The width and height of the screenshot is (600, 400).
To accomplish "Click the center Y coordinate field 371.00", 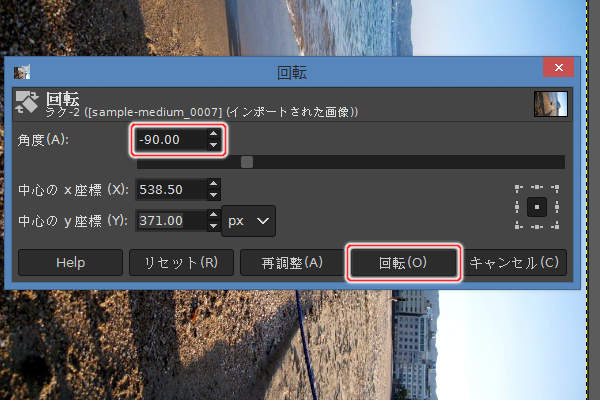I will coord(171,220).
